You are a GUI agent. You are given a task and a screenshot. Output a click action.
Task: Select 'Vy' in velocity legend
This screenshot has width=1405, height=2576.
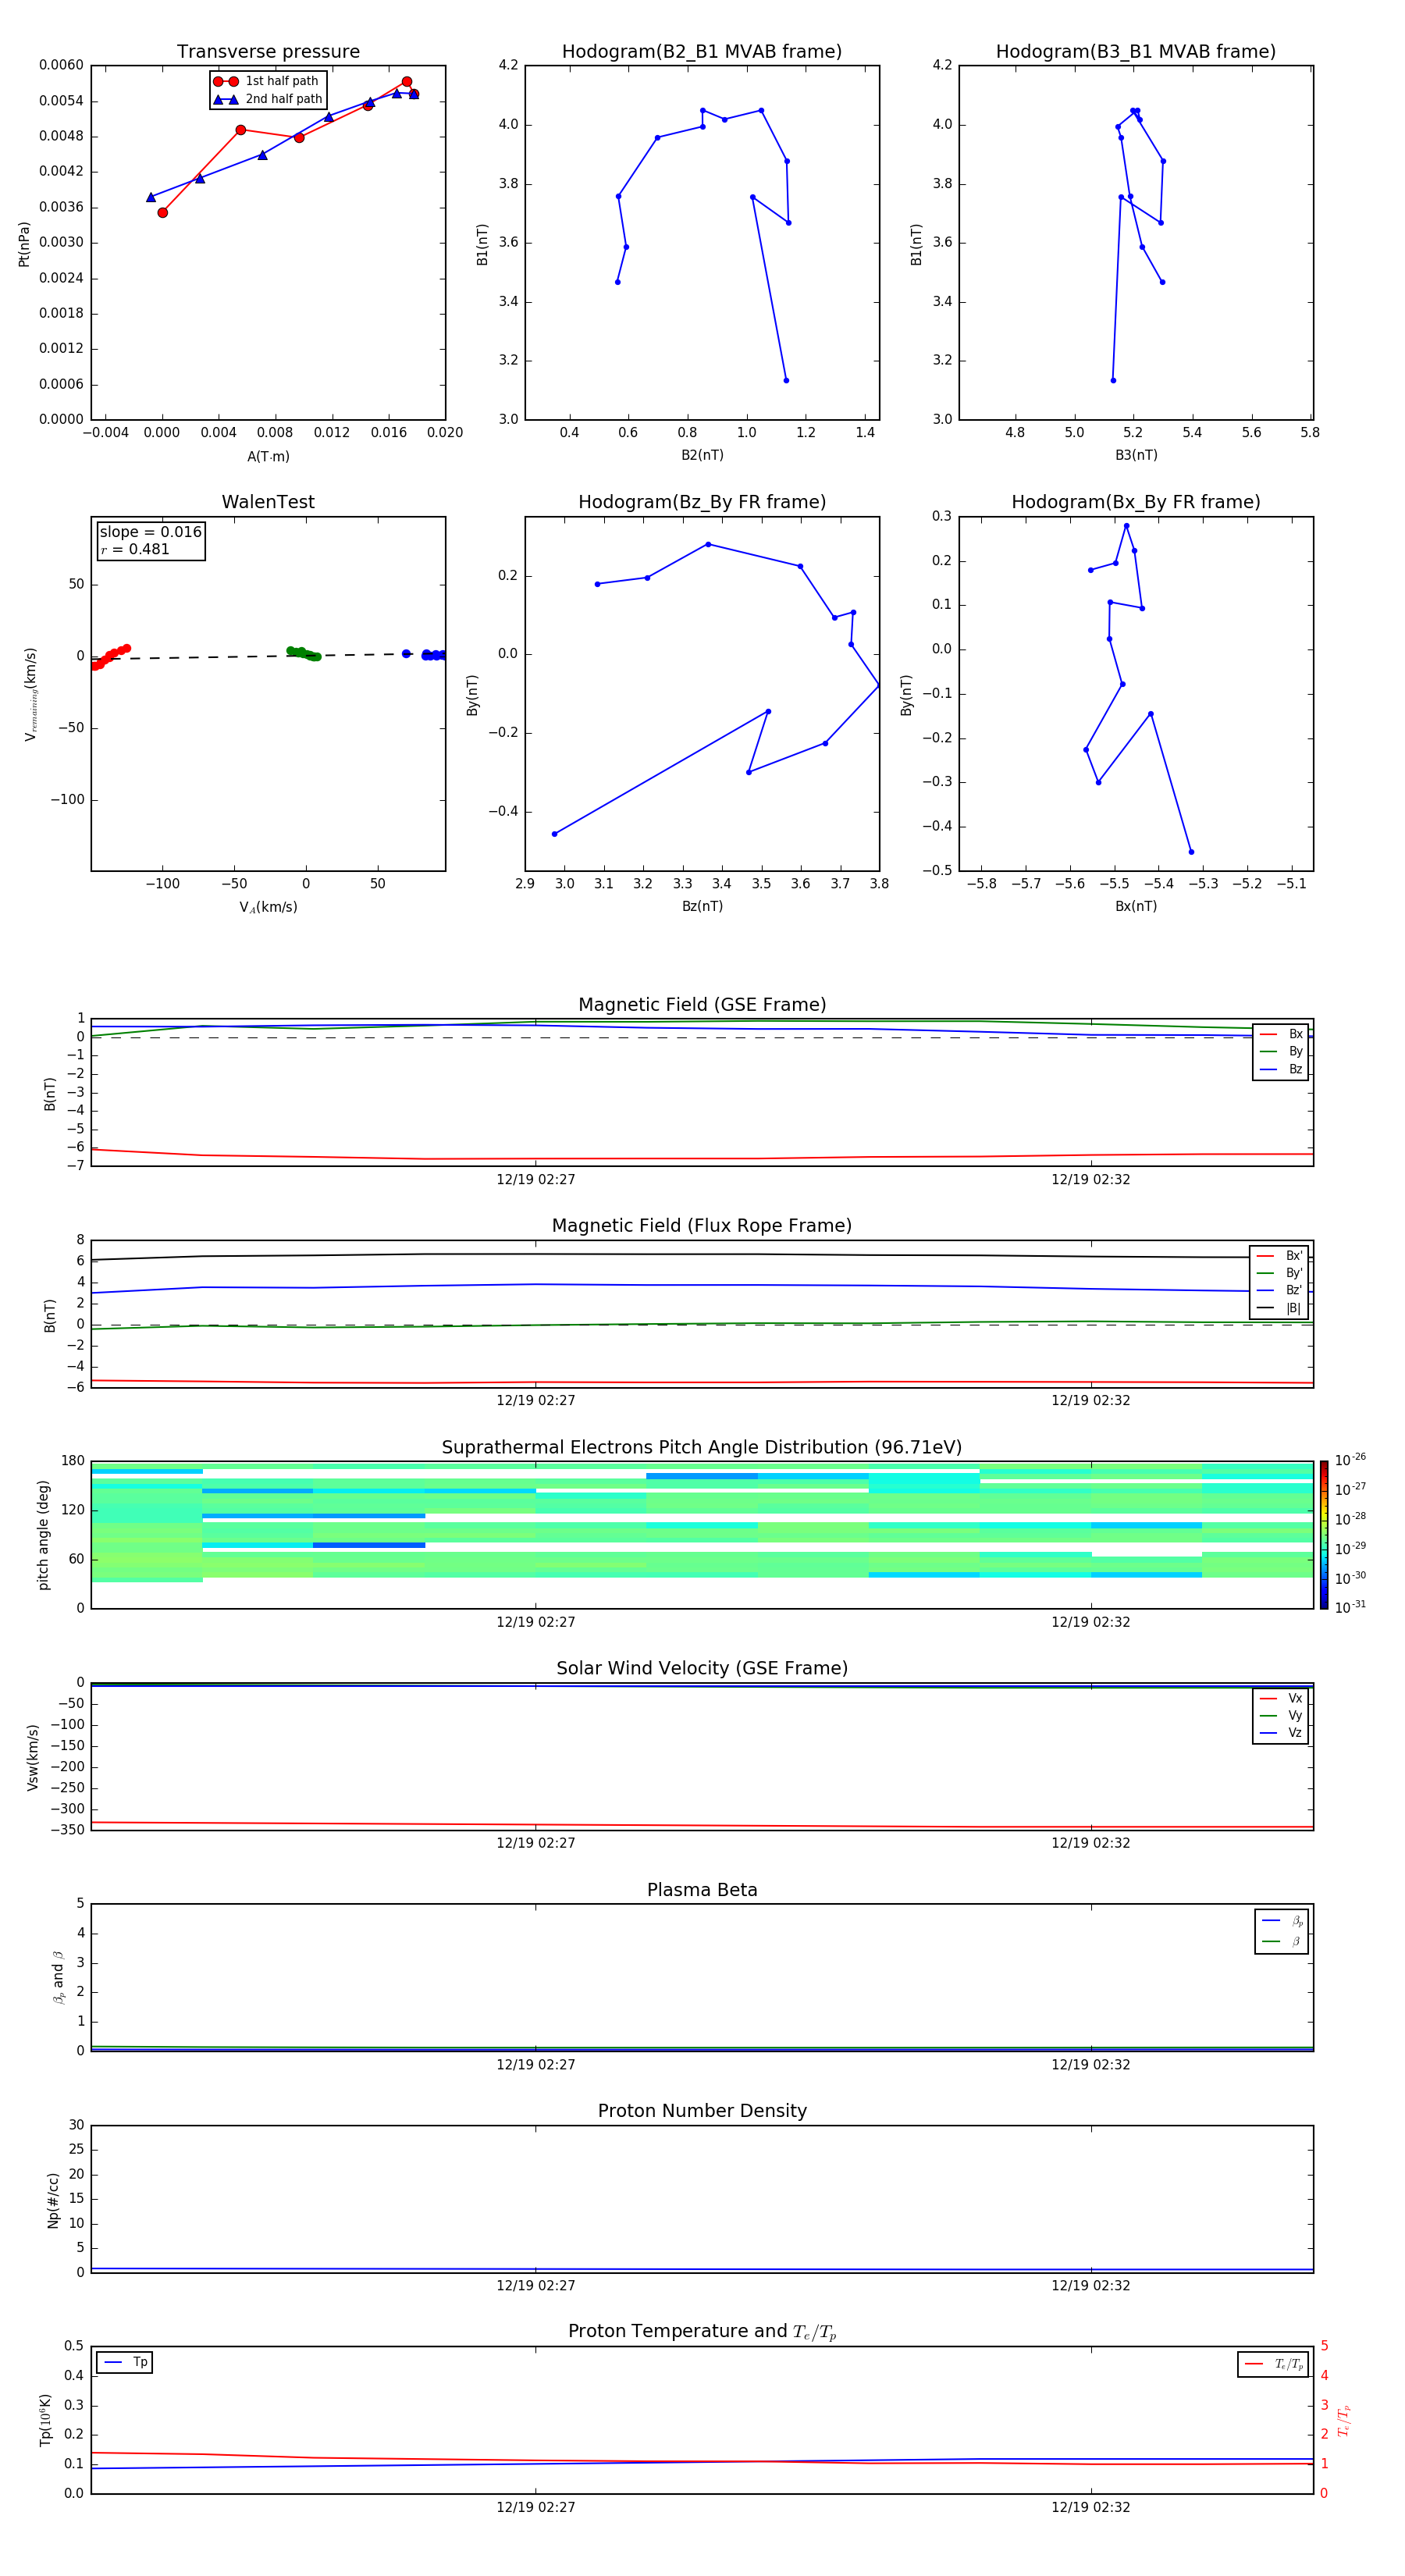[x=1281, y=1715]
